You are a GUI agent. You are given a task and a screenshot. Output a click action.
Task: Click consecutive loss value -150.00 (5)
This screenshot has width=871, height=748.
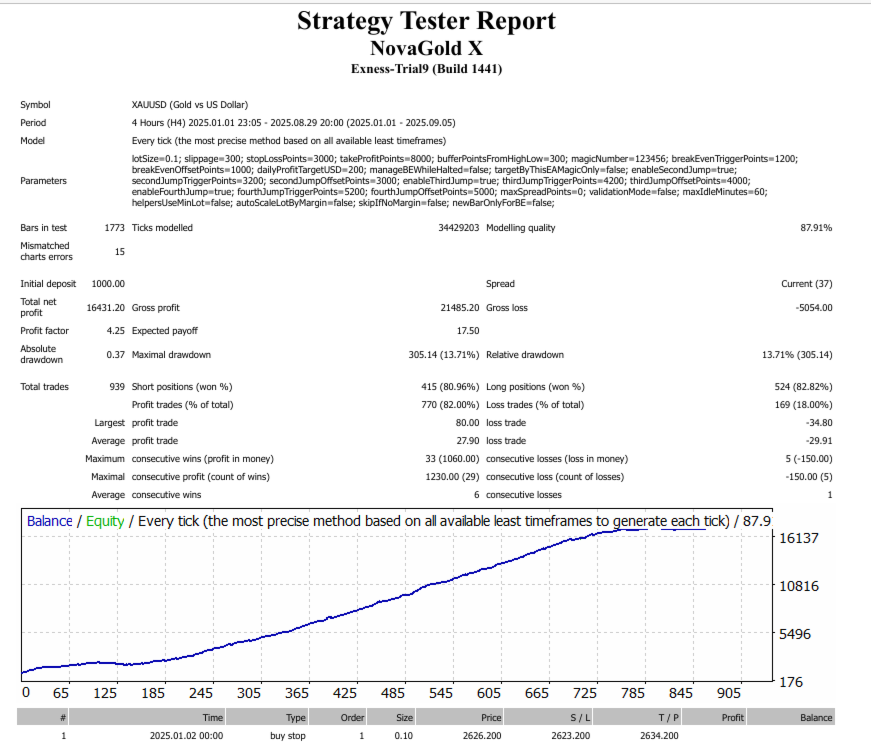[x=808, y=477]
